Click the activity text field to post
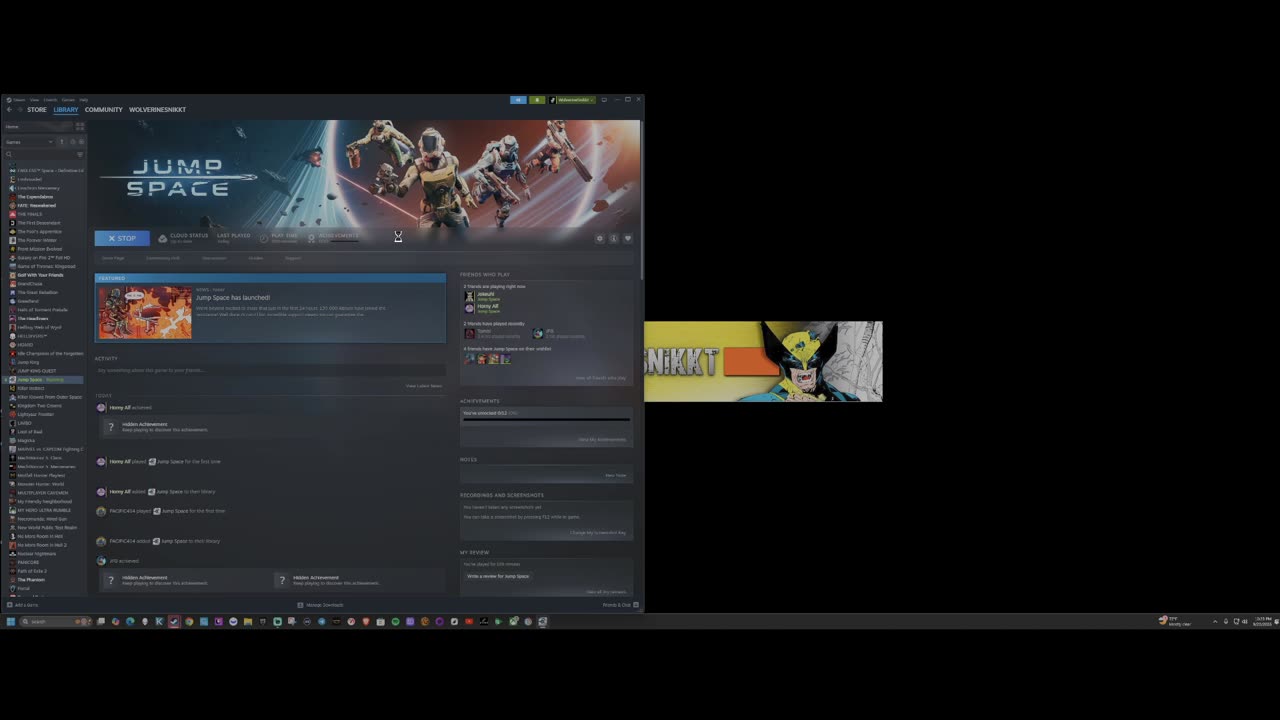 point(270,370)
